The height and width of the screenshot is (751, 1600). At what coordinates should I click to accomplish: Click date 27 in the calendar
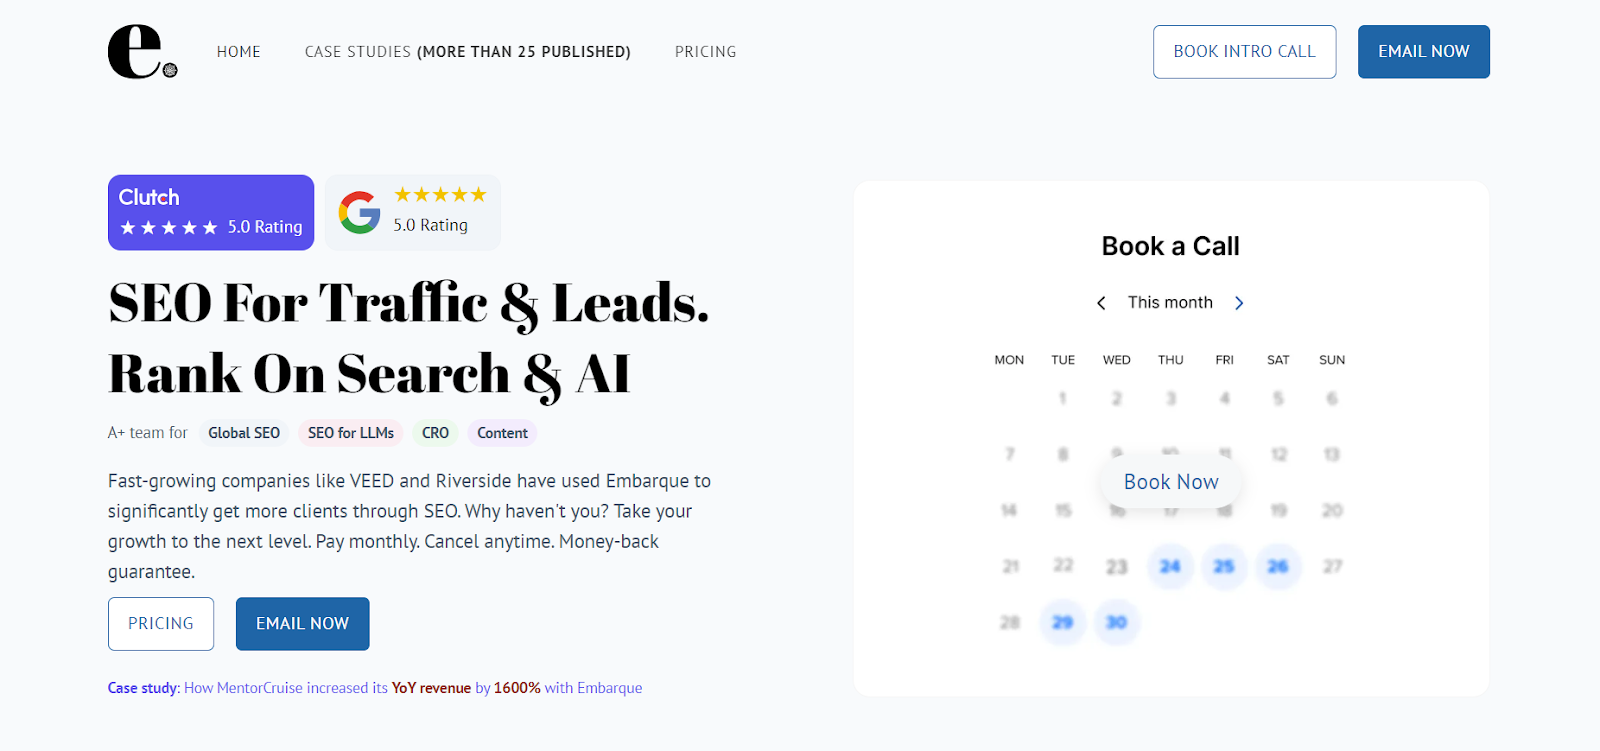[1332, 567]
